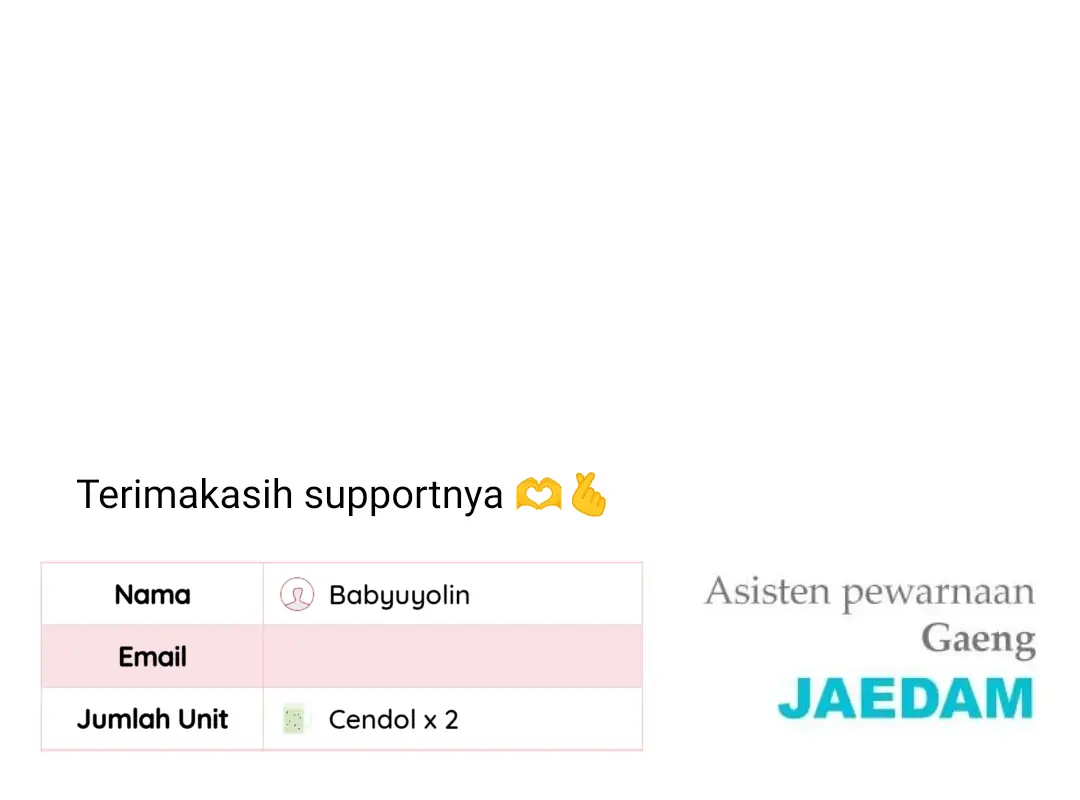1080x800 pixels.
Task: Click the word Asisten
Action: tap(767, 591)
